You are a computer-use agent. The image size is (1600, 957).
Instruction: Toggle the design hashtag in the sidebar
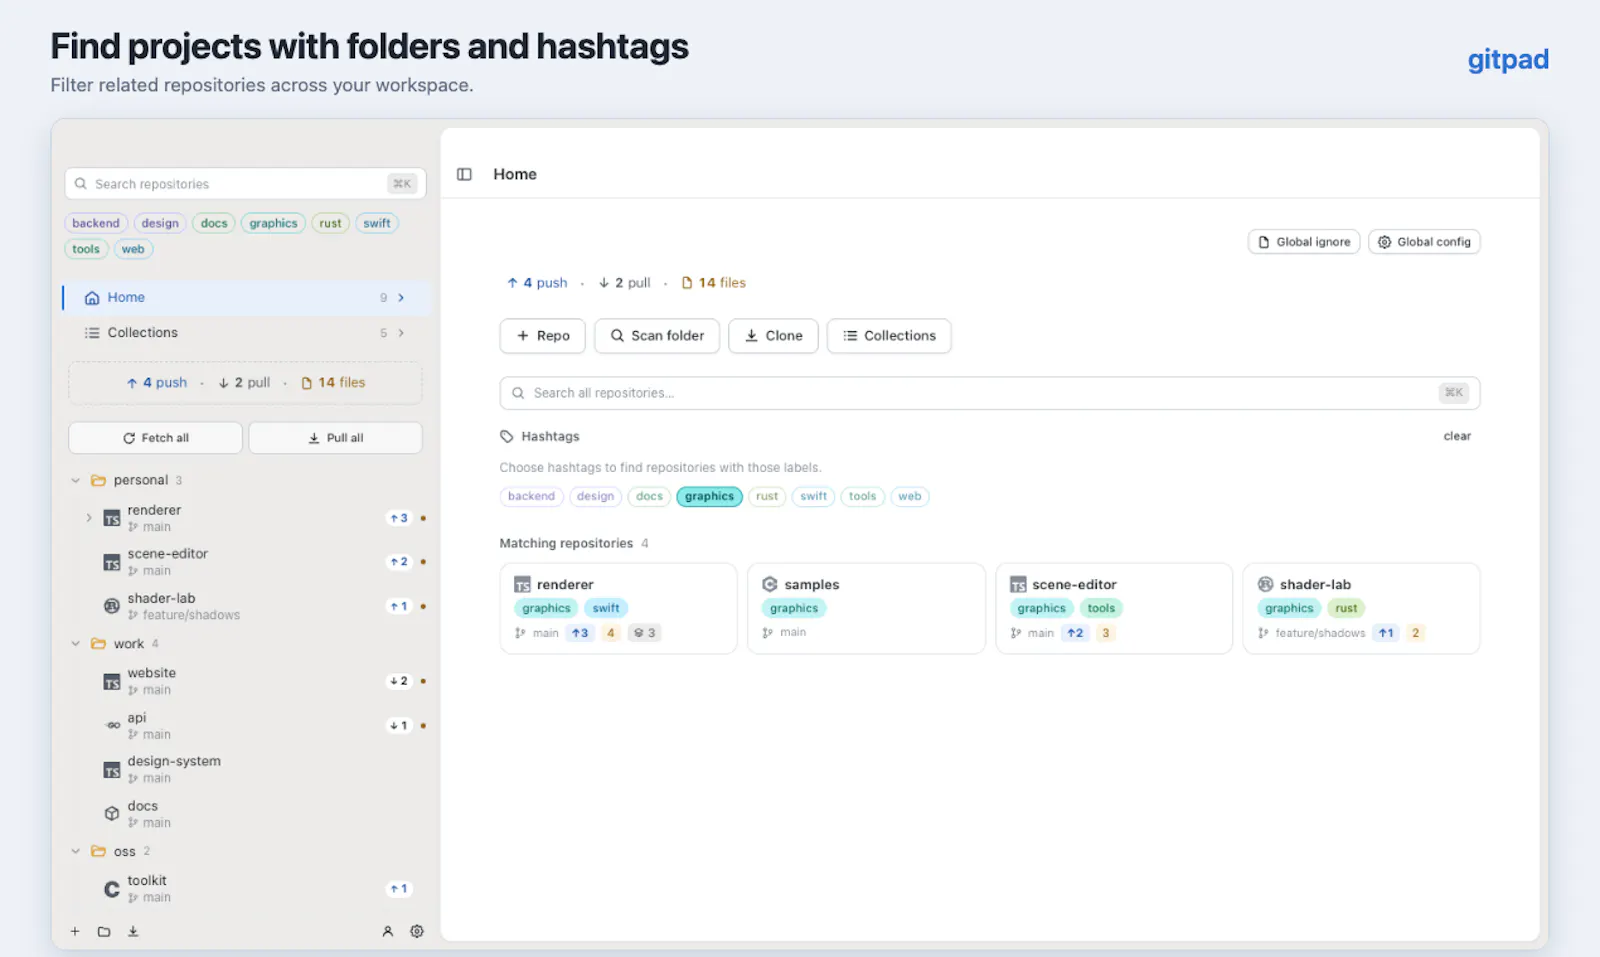coord(160,223)
